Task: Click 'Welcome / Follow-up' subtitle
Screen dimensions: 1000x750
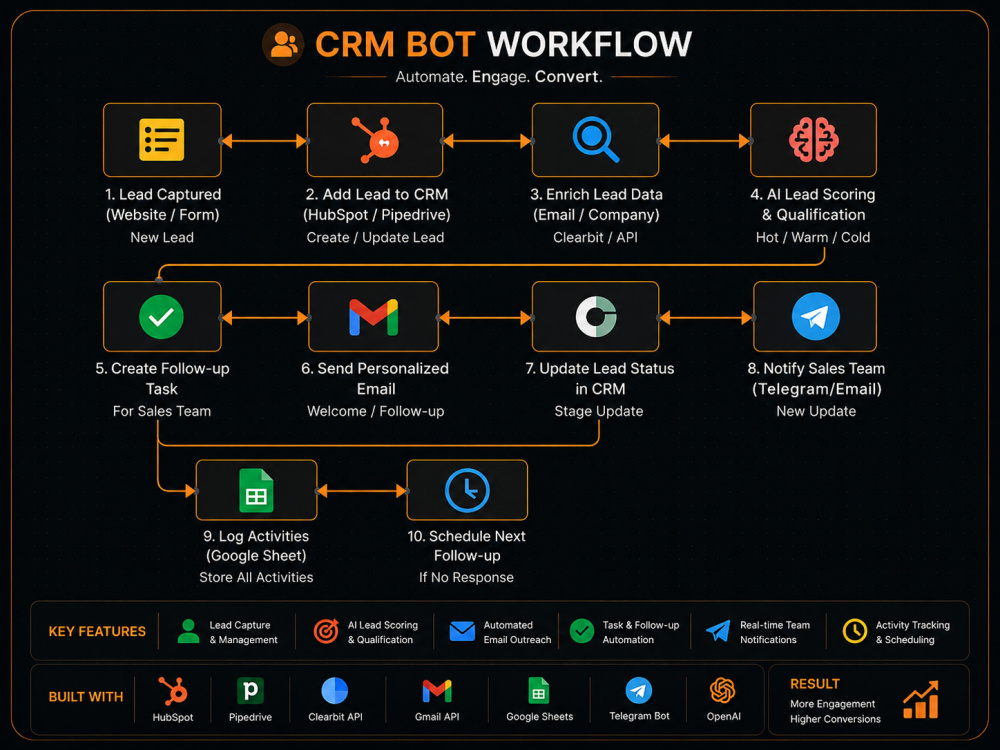Action: click(375, 411)
